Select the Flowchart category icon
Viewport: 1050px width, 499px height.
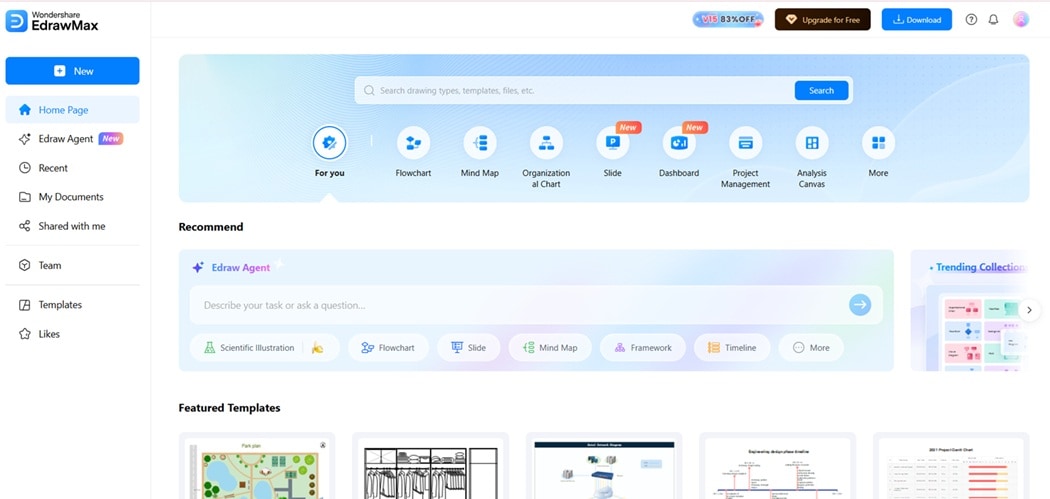[413, 143]
